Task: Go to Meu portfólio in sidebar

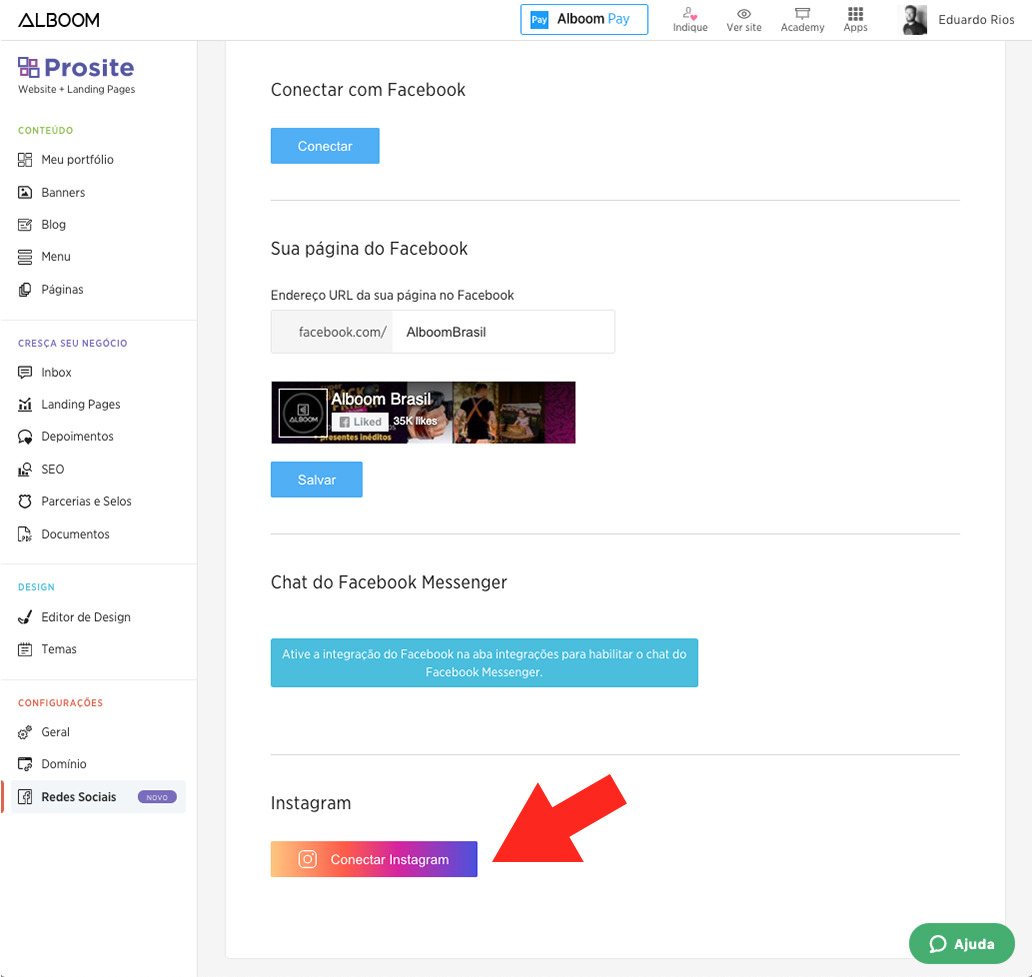Action: click(77, 160)
